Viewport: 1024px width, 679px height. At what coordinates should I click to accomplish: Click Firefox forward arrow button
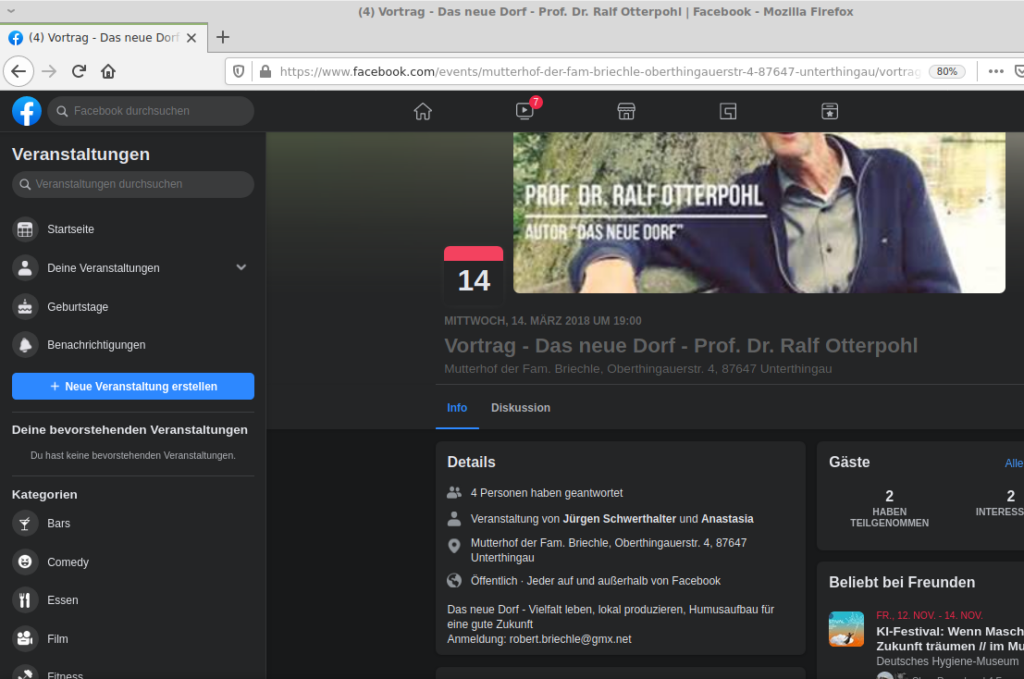point(49,71)
